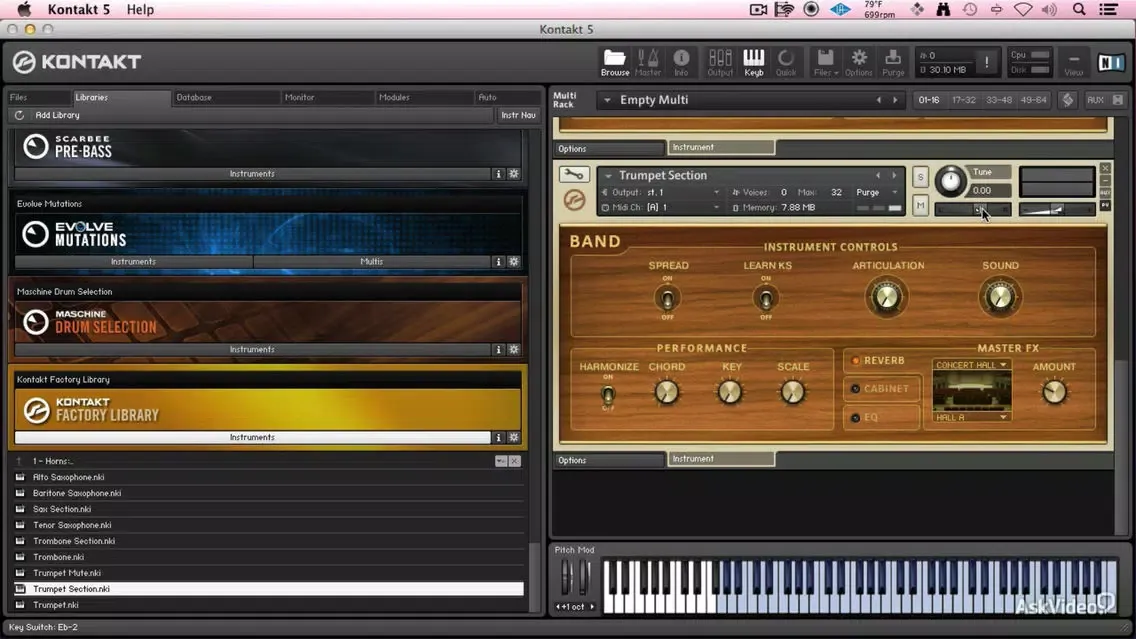Click the Instr Nav button
Image resolution: width=1136 pixels, height=639 pixels.
coord(518,115)
